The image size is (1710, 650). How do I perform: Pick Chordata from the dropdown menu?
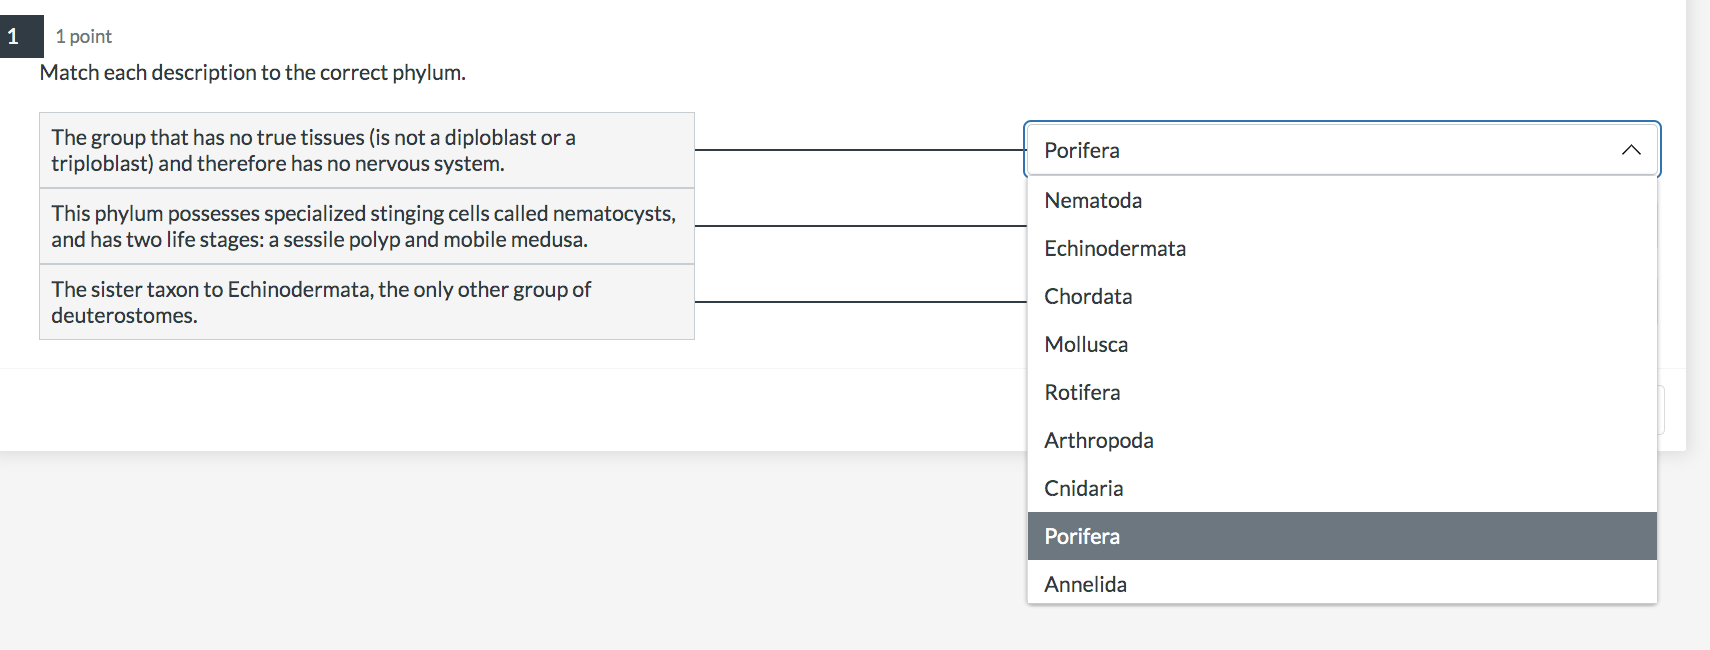point(1088,296)
